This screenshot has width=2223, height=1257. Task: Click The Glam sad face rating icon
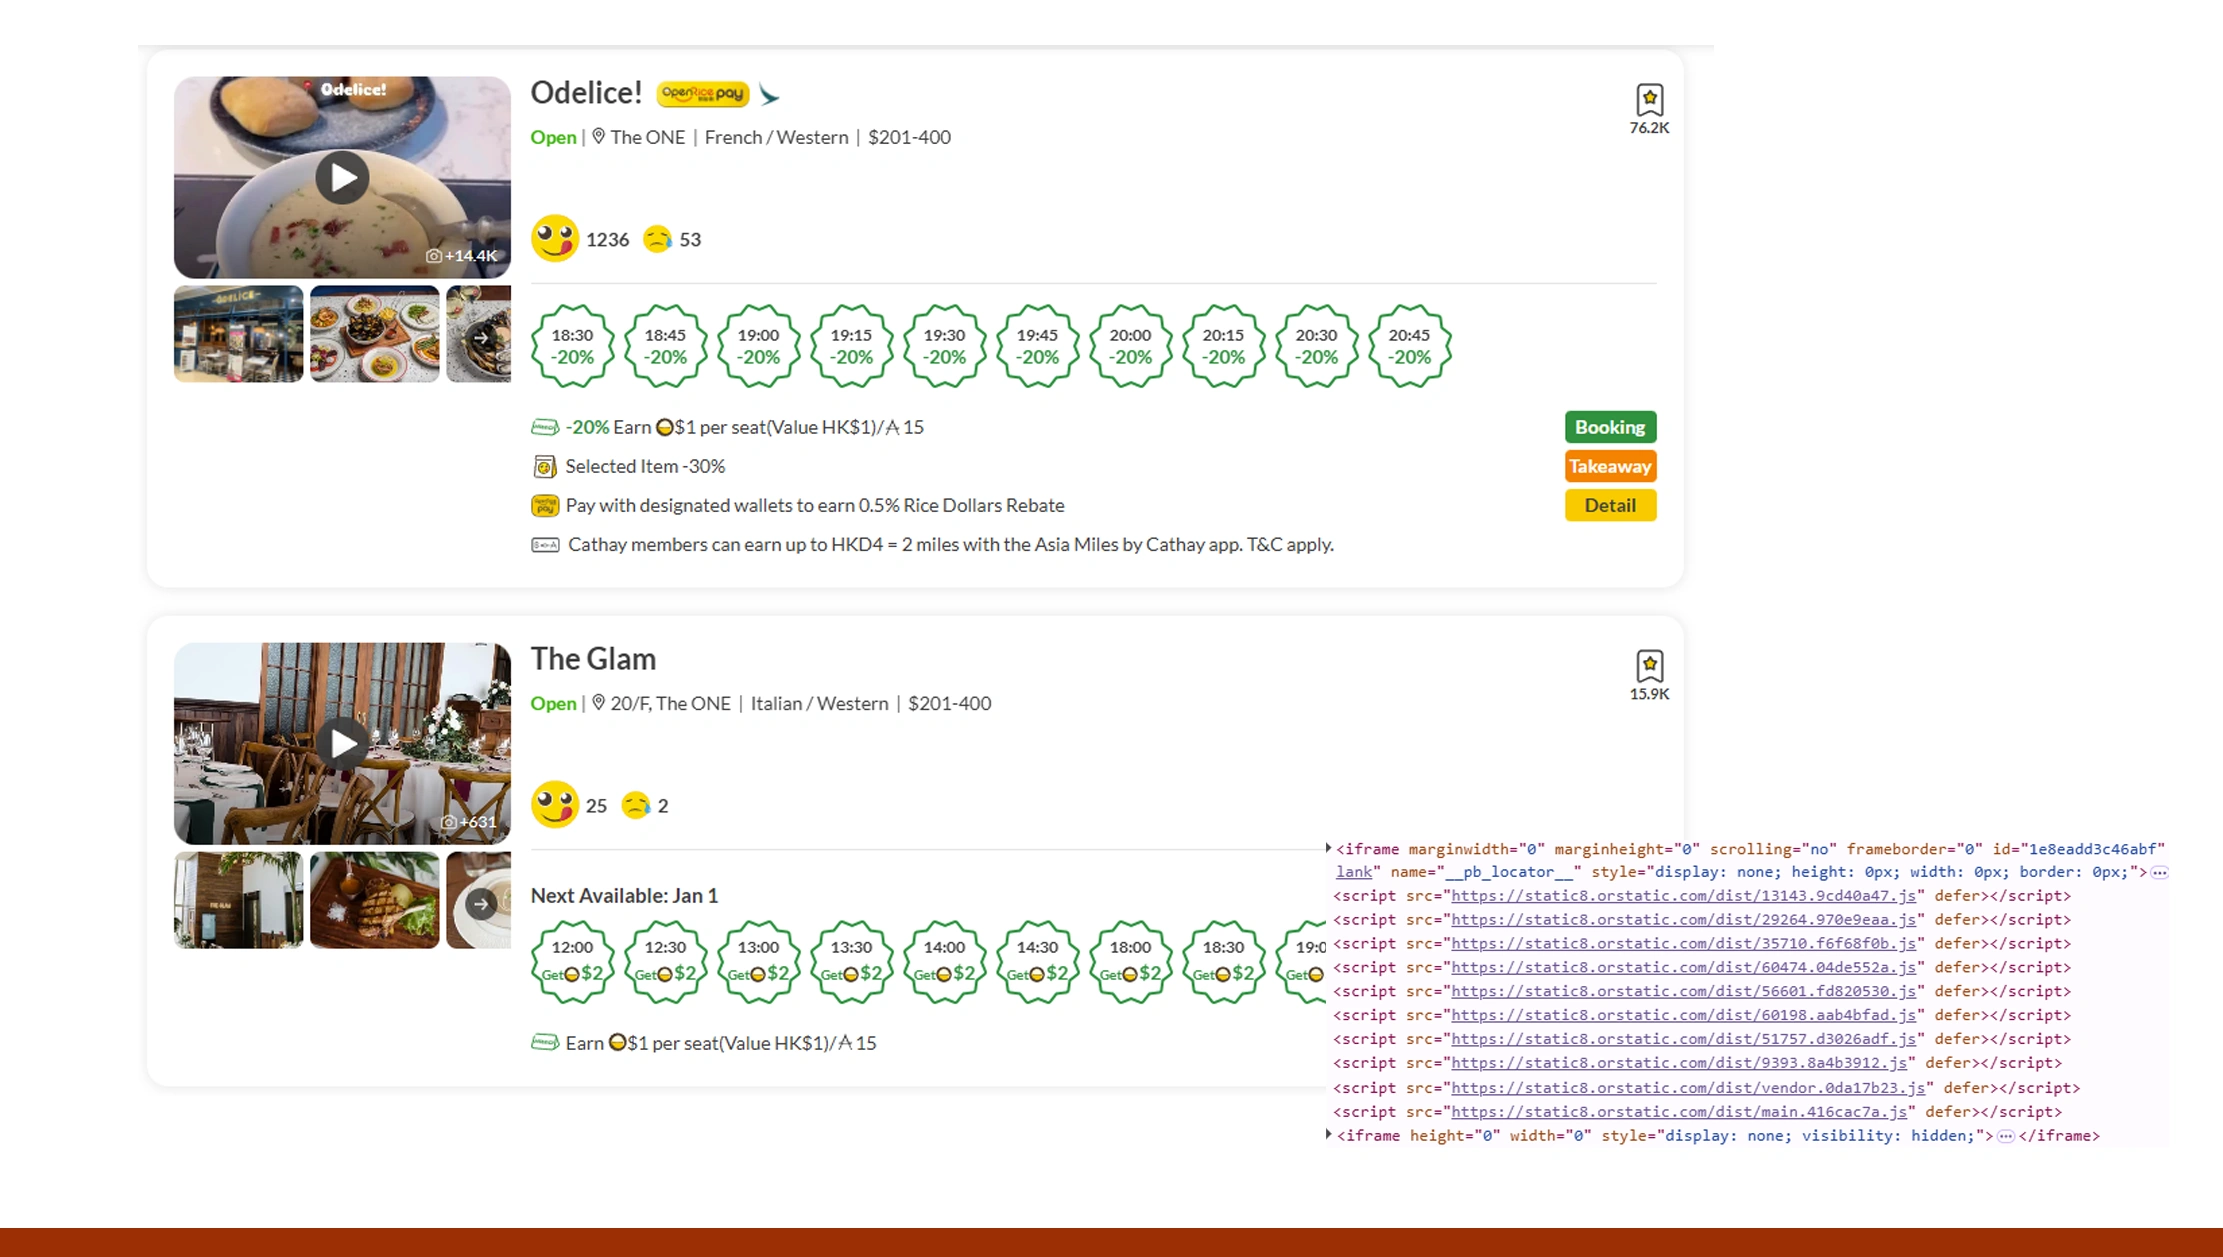(x=636, y=805)
